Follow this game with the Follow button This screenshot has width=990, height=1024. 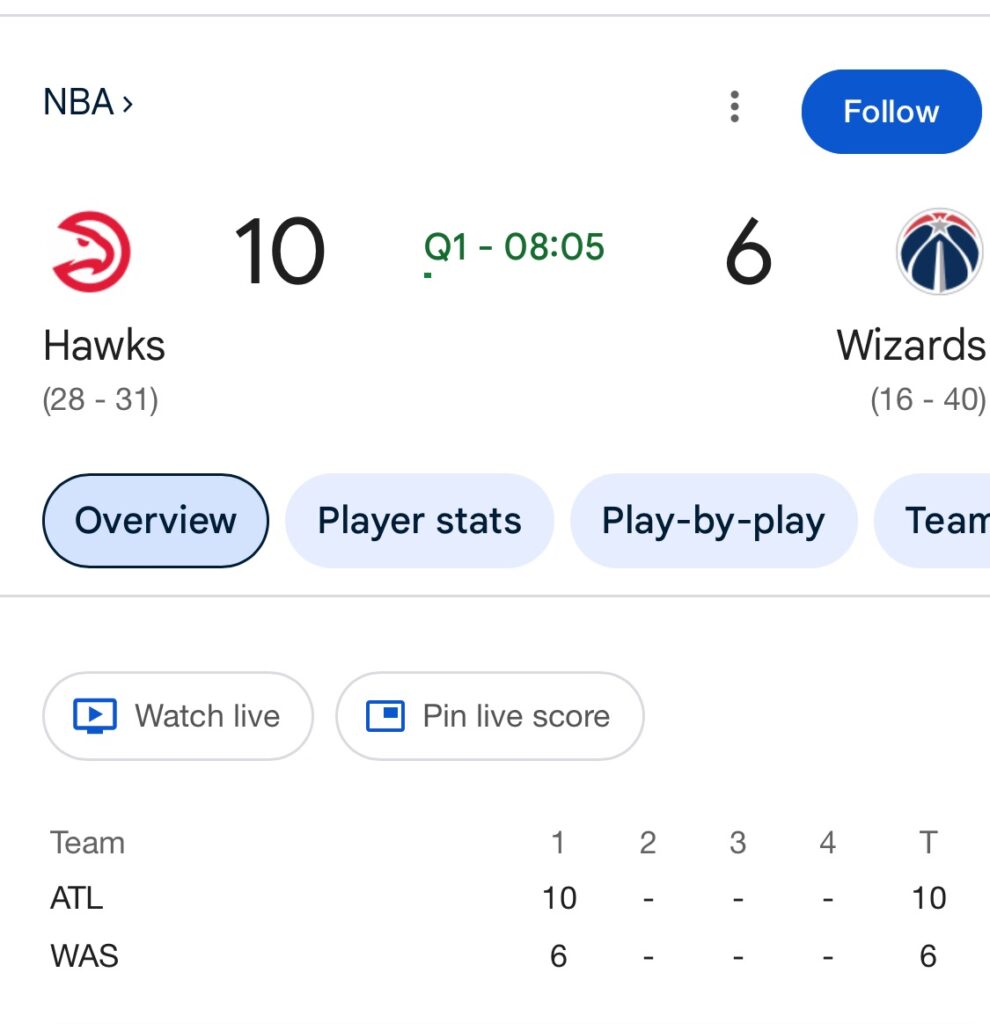tap(890, 111)
